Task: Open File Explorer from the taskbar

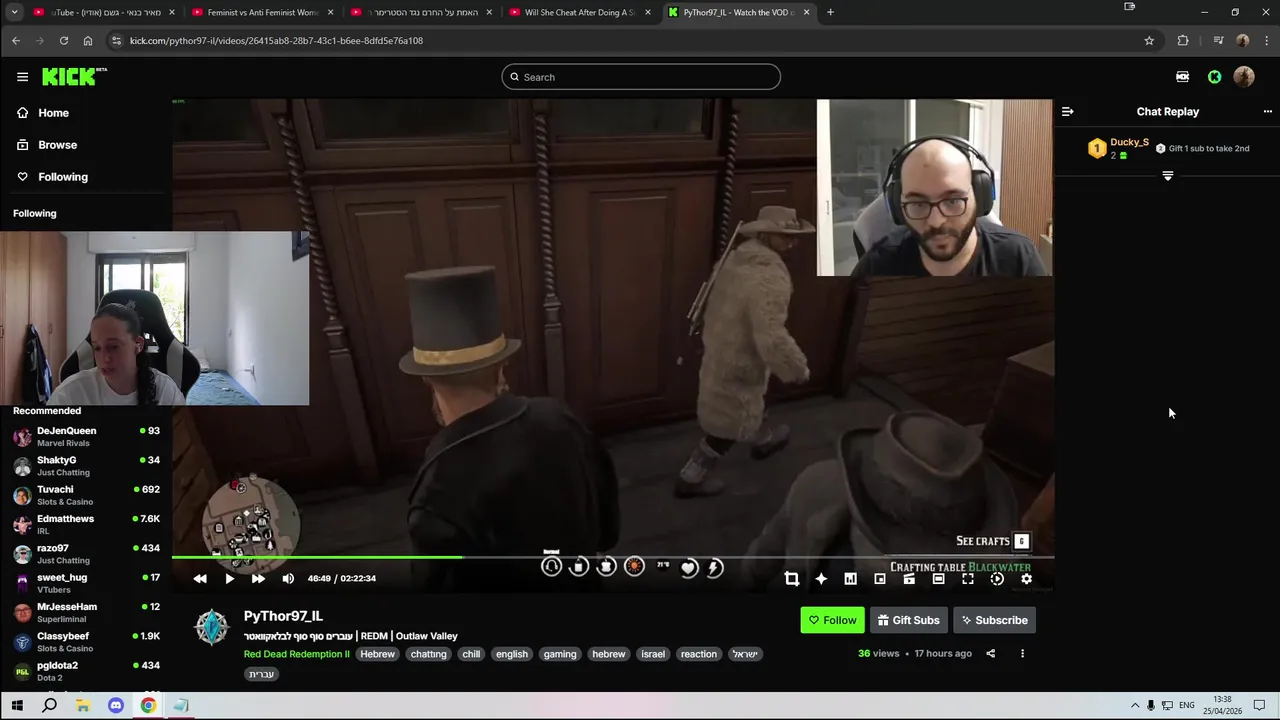Action: 82,706
